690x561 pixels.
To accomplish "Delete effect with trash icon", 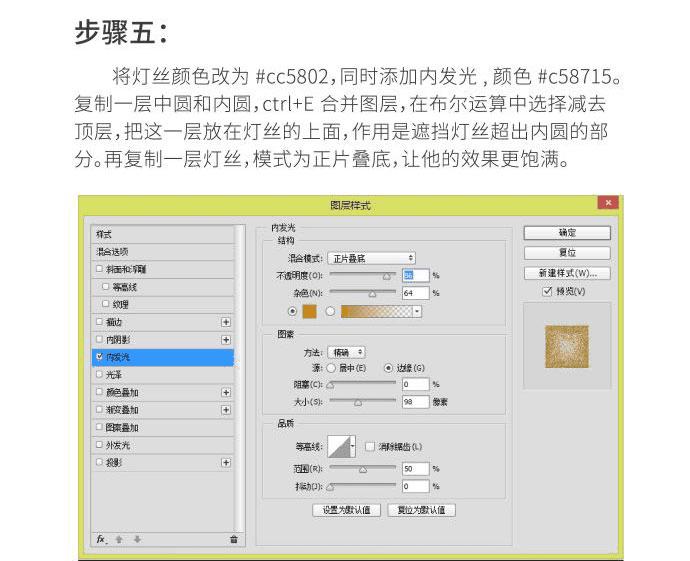I will pos(234,539).
